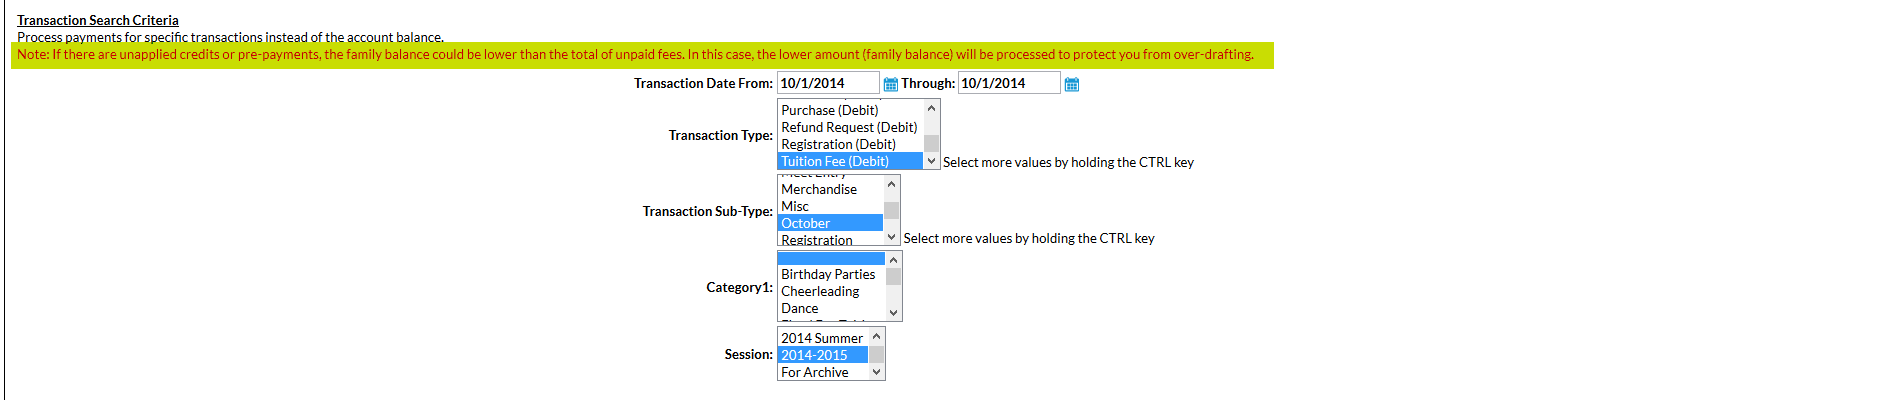1878x400 pixels.
Task: Select Merchandise in Transaction Sub-Type list
Action: coord(830,189)
